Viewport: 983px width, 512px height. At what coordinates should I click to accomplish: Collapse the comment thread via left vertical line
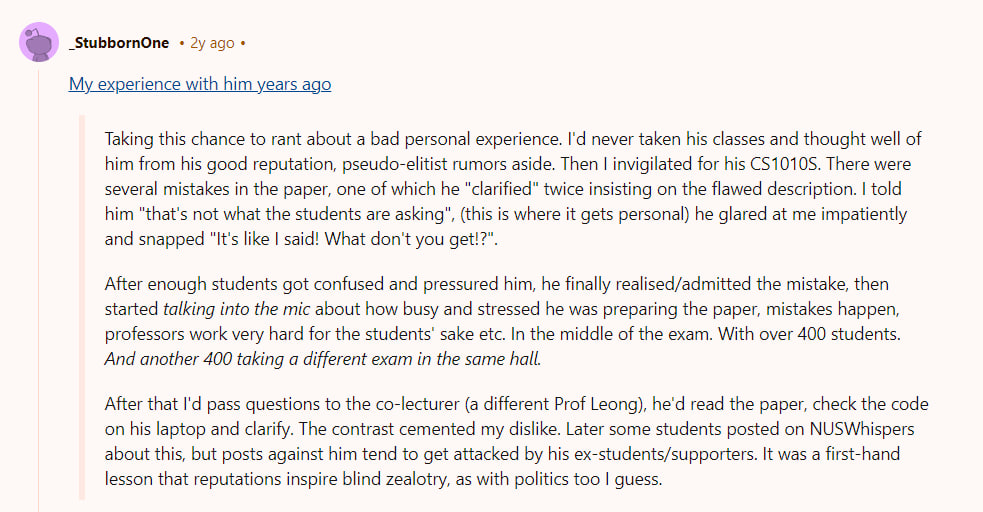point(39,300)
